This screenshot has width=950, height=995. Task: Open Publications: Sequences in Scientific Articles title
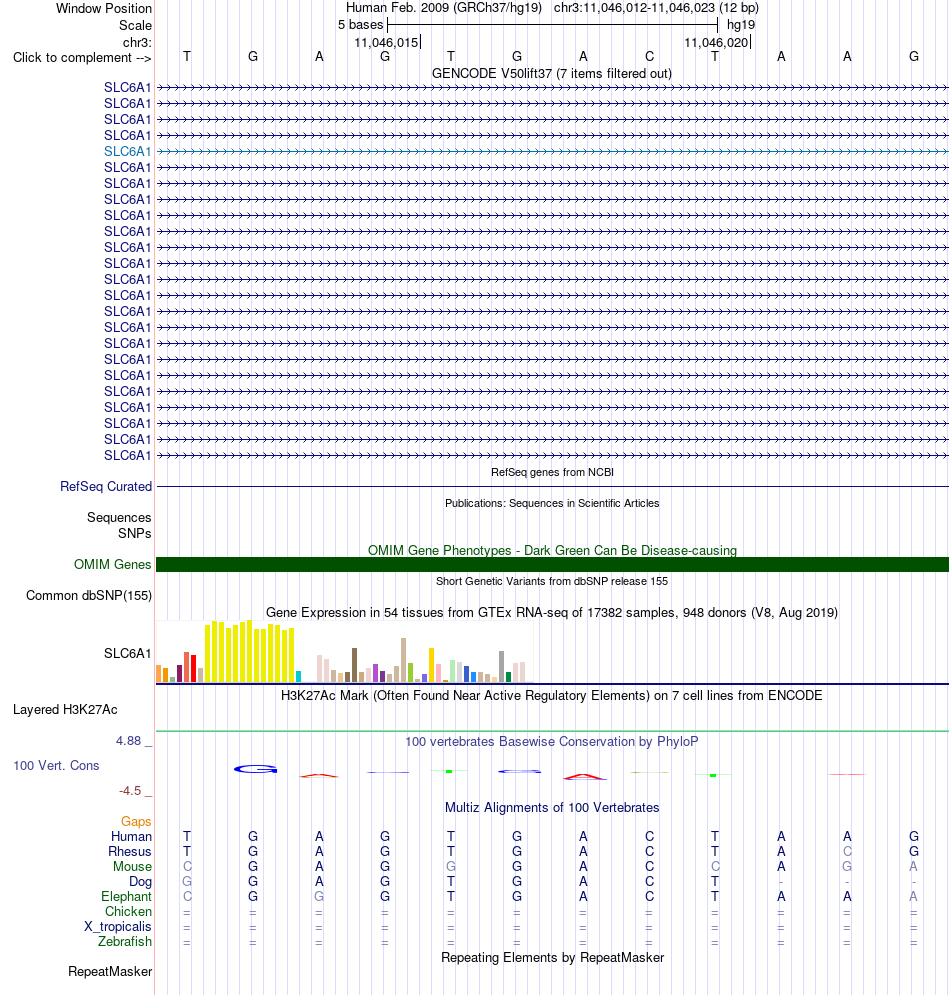552,503
